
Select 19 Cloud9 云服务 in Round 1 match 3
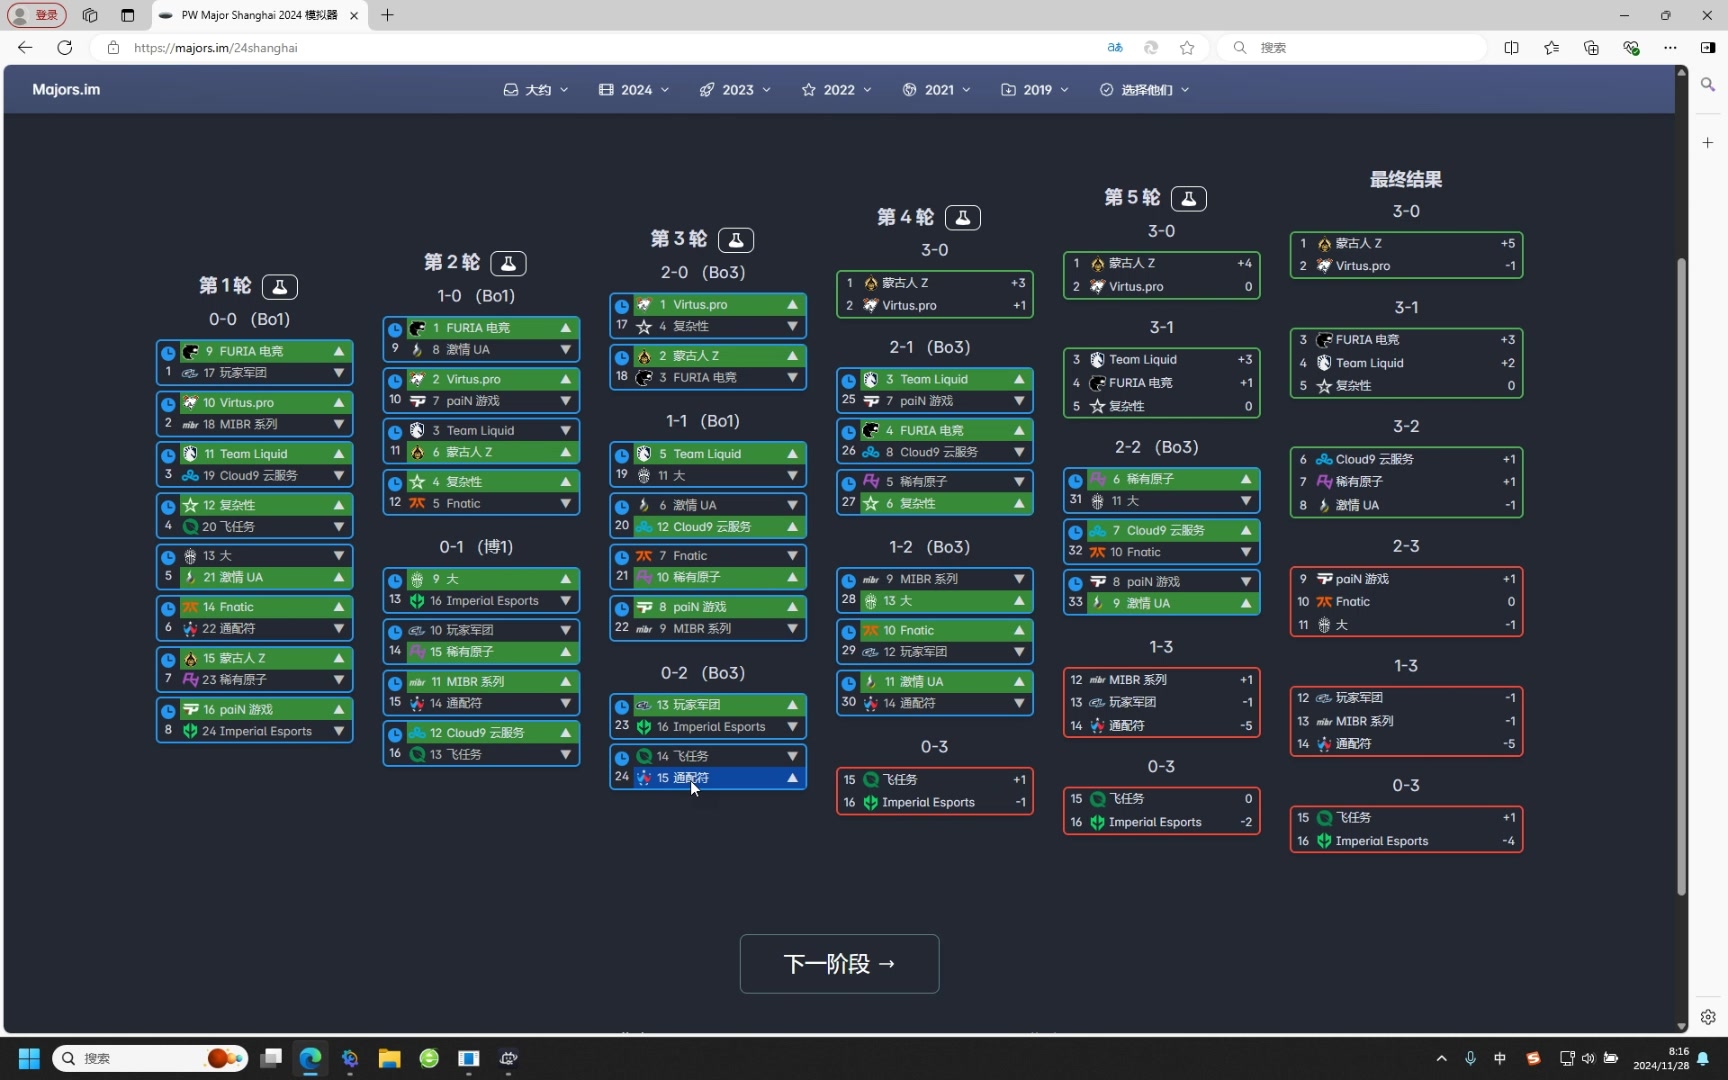265,476
